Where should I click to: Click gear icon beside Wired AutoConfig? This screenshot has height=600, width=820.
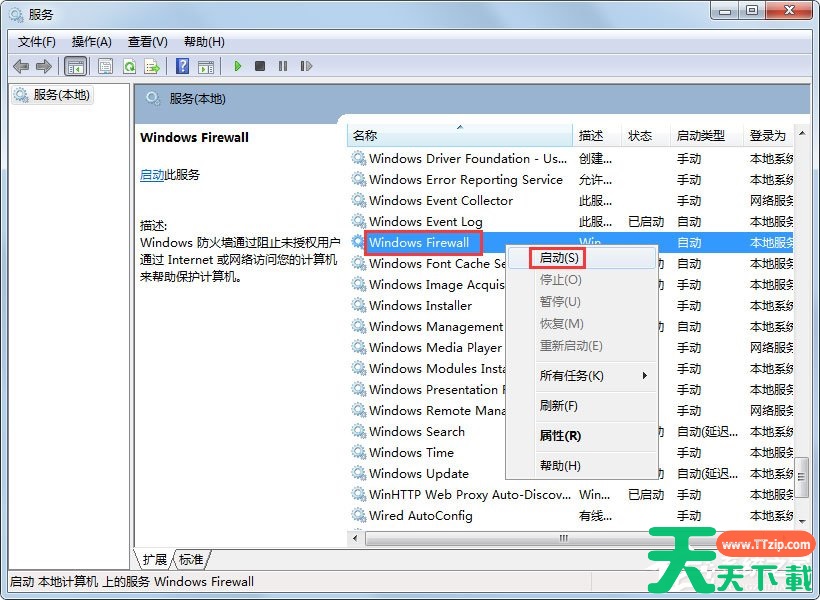pos(358,515)
